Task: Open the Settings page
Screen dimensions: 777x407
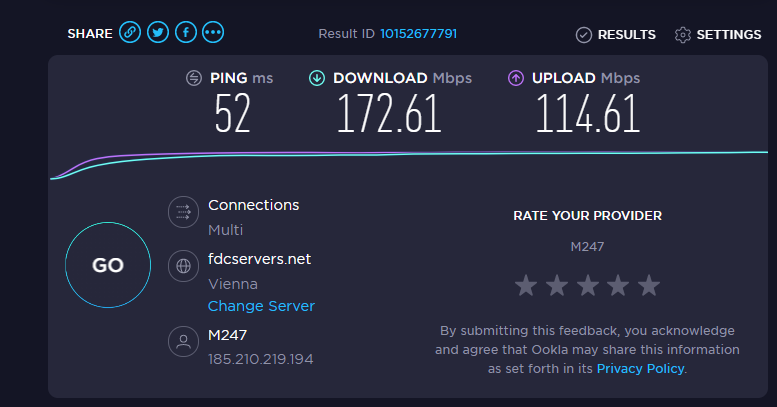Action: tap(718, 35)
